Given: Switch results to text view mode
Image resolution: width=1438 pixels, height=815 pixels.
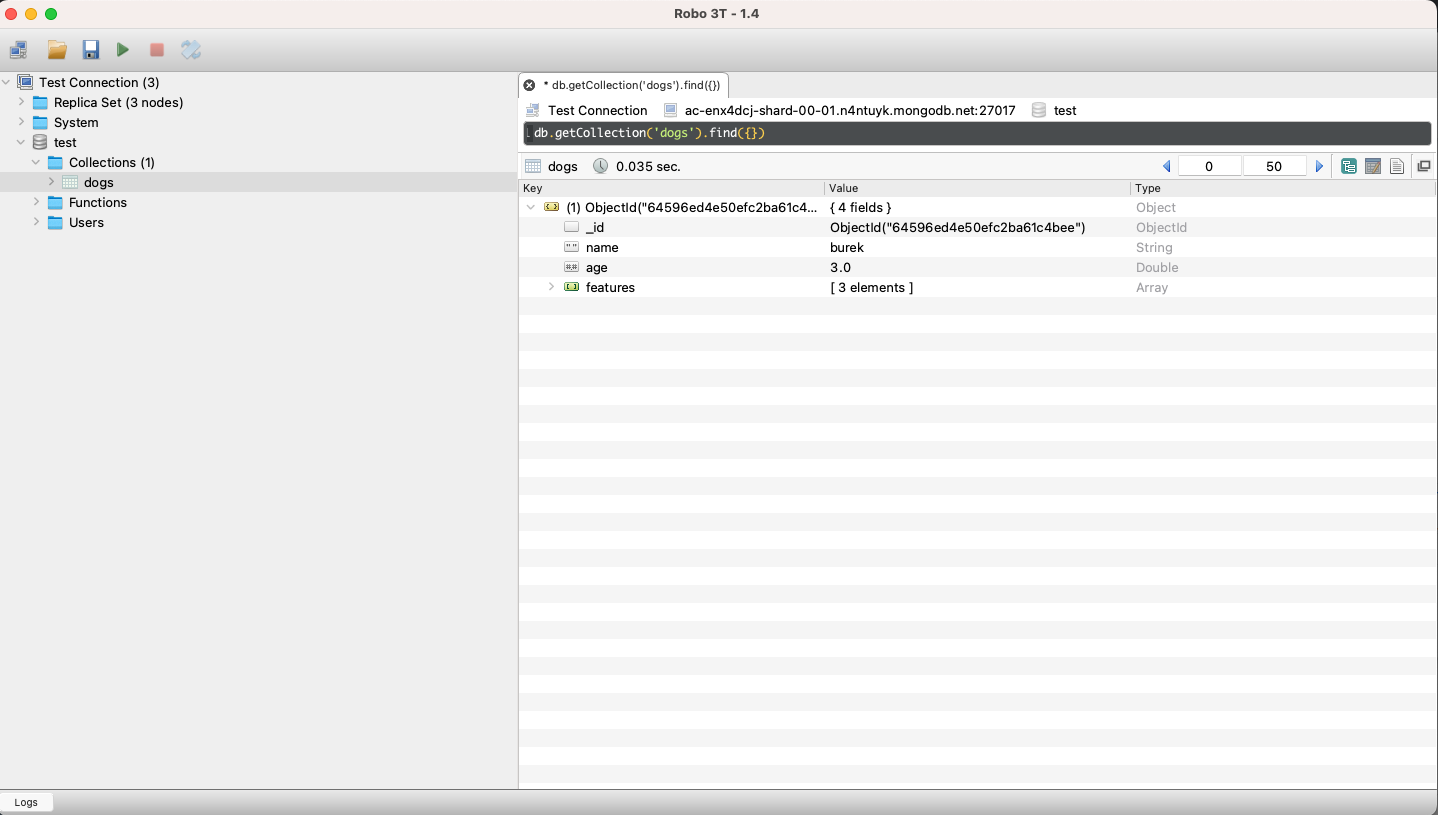Looking at the screenshot, I should [x=1397, y=166].
